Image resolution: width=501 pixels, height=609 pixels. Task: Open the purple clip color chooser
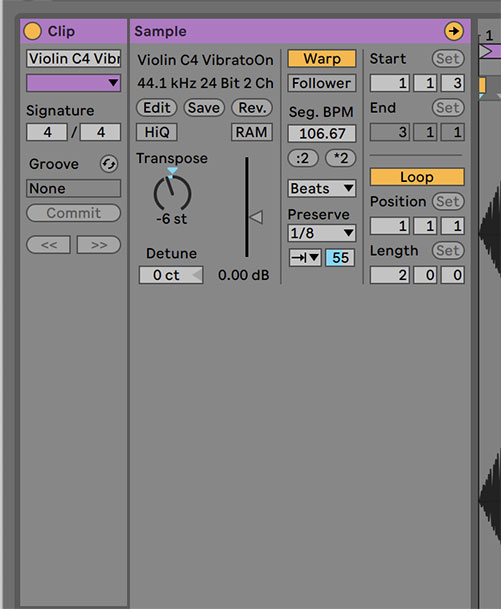[73, 83]
